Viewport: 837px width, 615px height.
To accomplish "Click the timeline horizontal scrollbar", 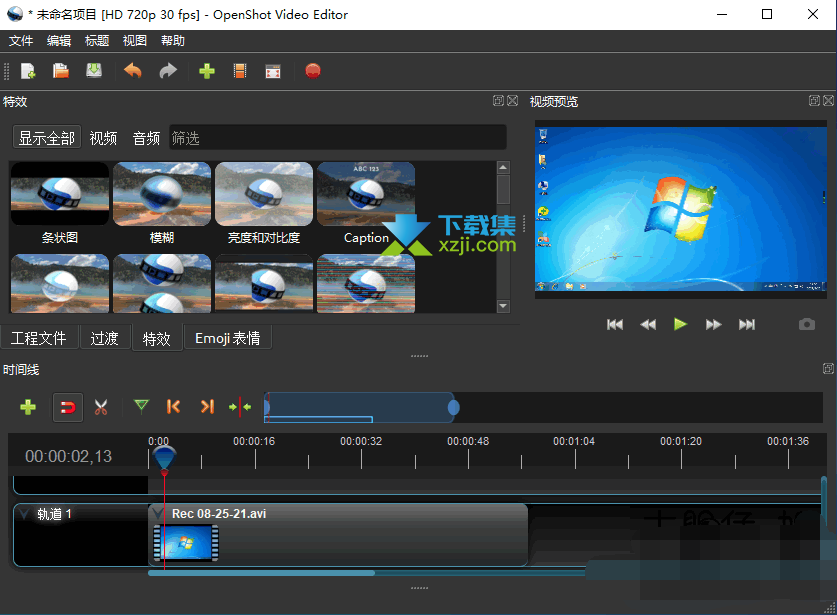I will pos(261,573).
